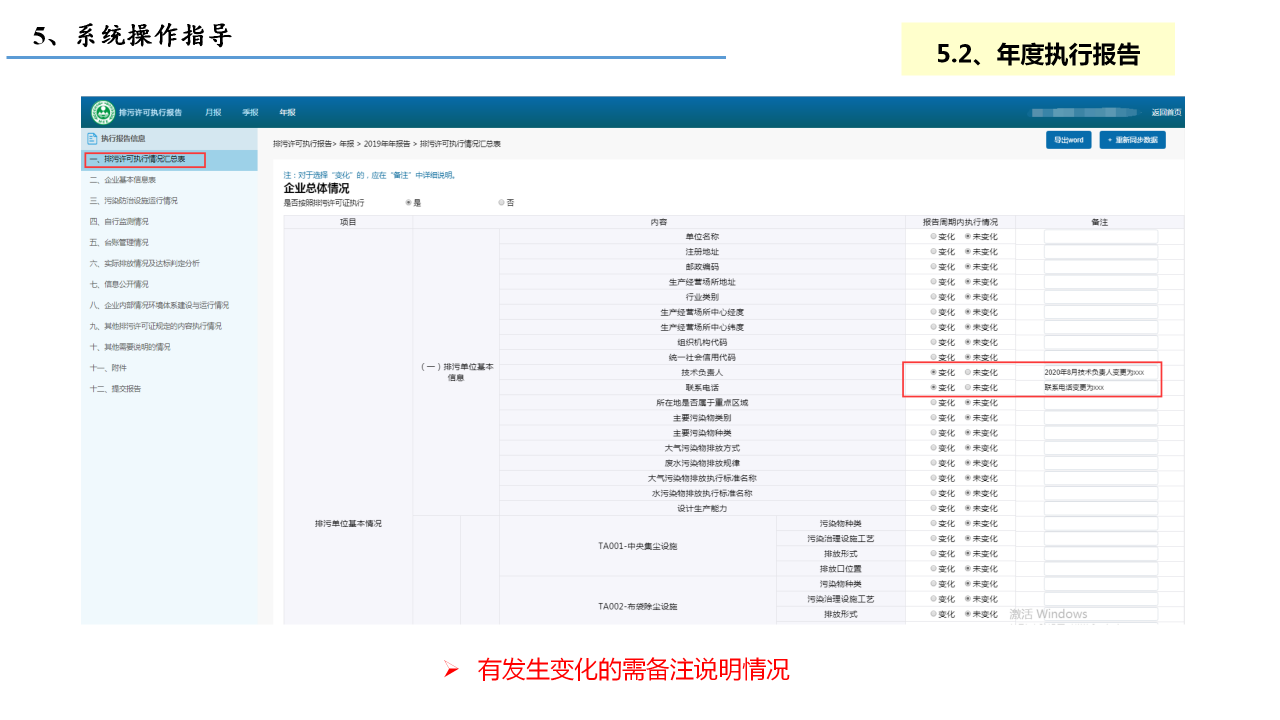Switch to the 季报 tab
1280x720 pixels.
tap(250, 113)
